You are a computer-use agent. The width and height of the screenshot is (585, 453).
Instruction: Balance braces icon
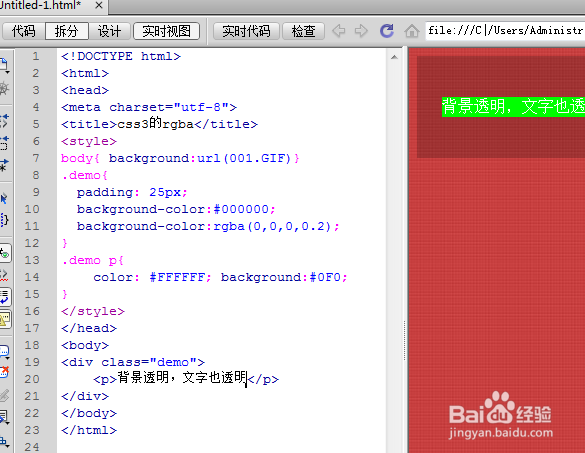pyautogui.click(x=4, y=219)
